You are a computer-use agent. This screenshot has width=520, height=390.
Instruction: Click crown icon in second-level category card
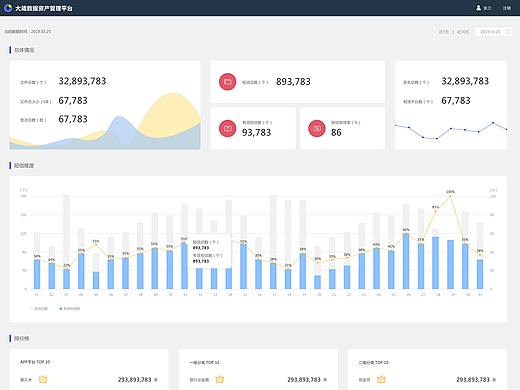pos(381,379)
